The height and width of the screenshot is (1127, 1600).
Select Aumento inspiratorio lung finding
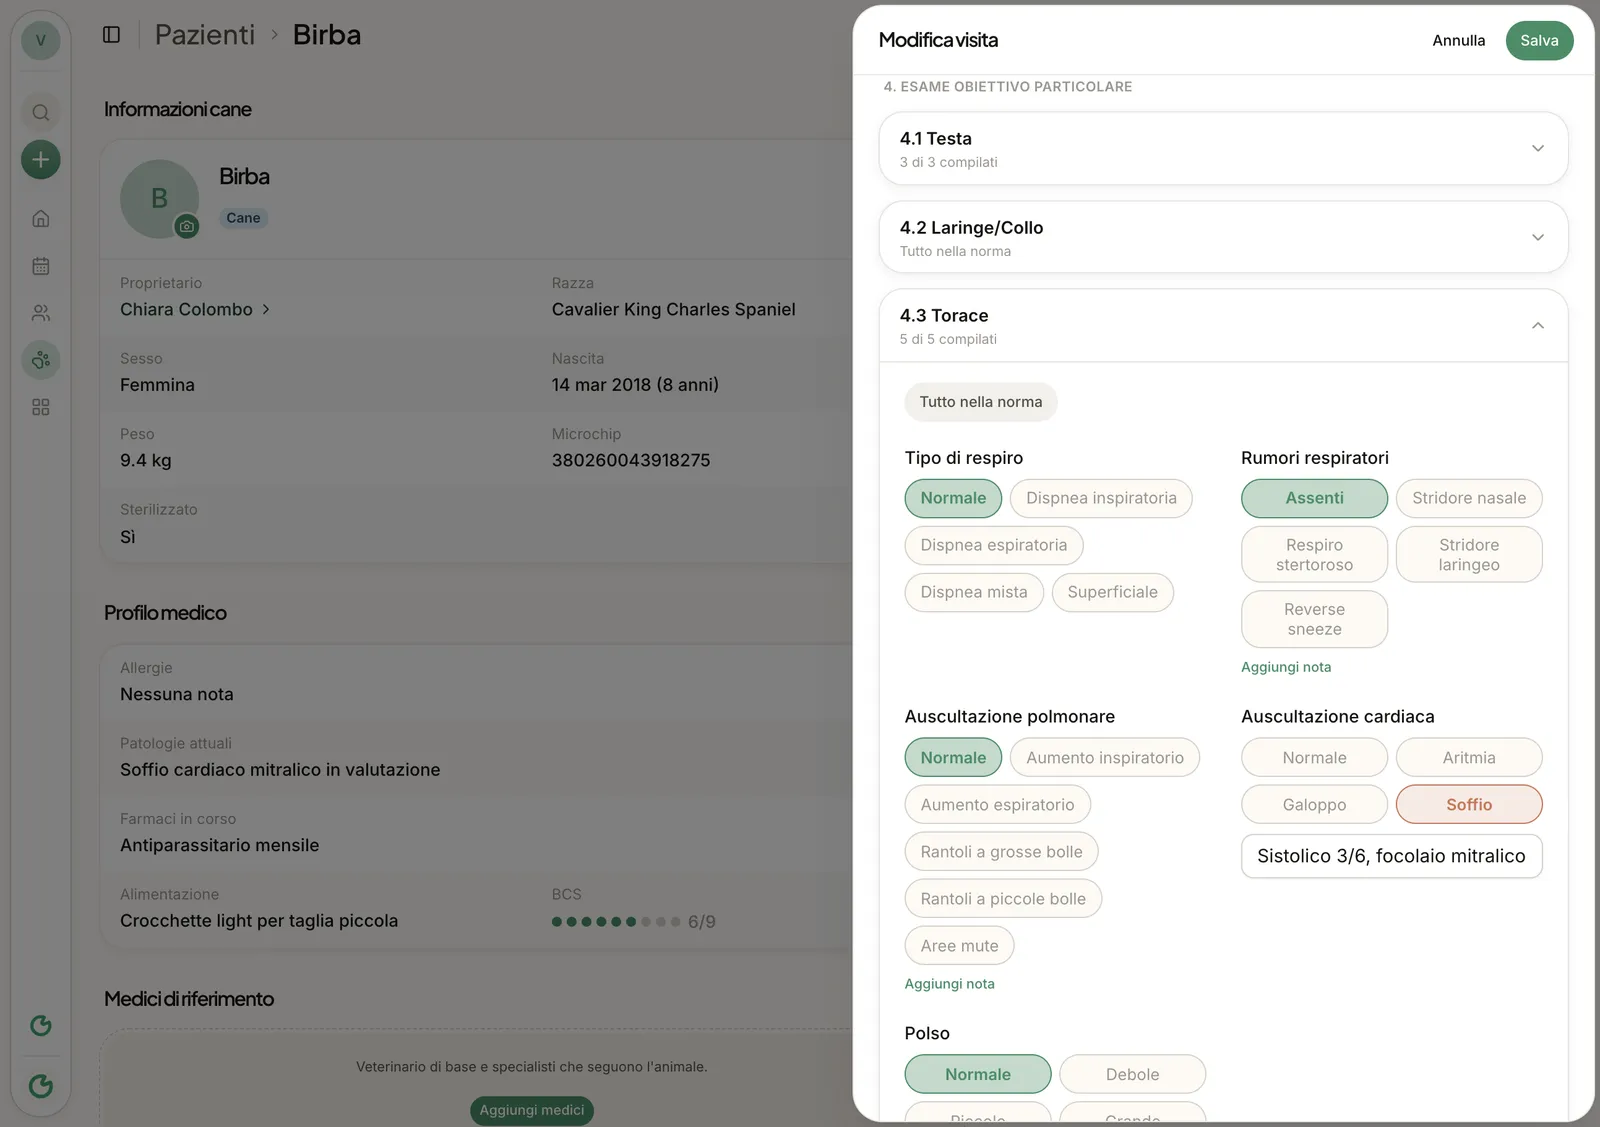click(x=1104, y=758)
